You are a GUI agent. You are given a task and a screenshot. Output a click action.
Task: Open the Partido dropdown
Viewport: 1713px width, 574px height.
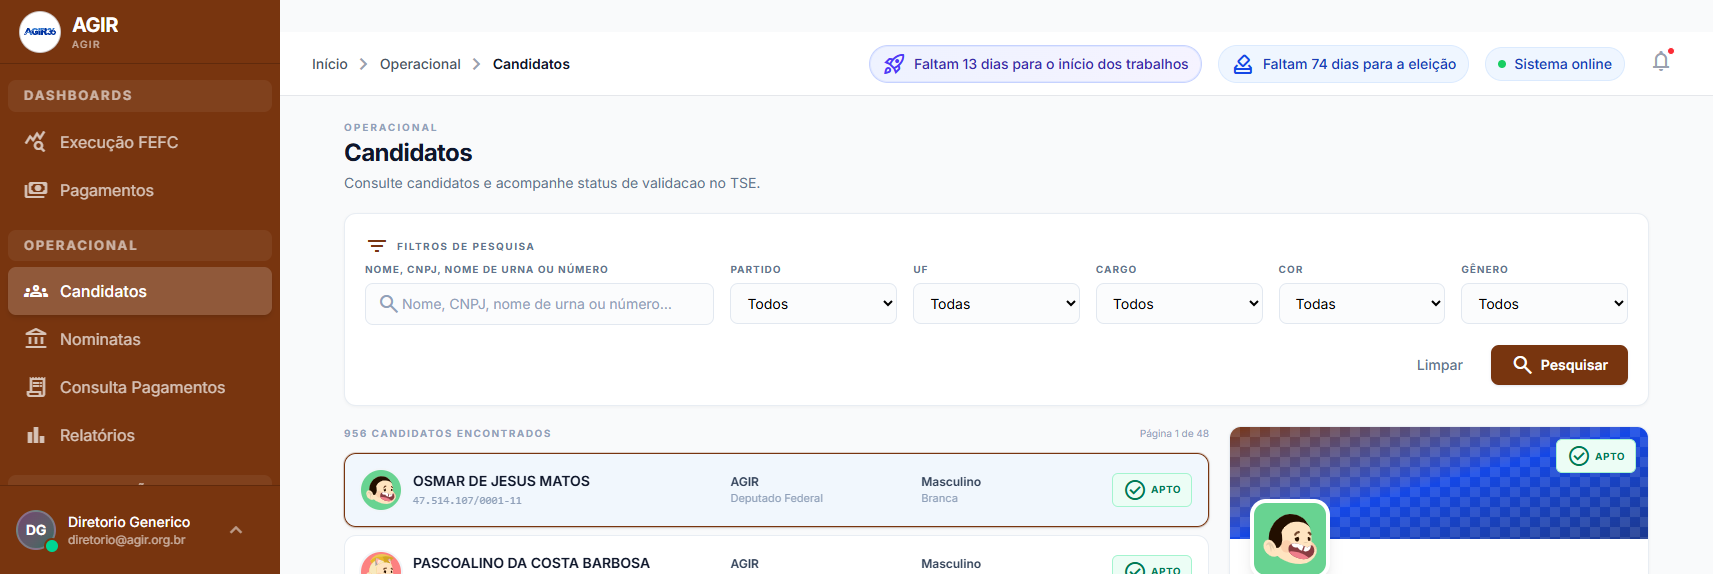[x=814, y=304]
